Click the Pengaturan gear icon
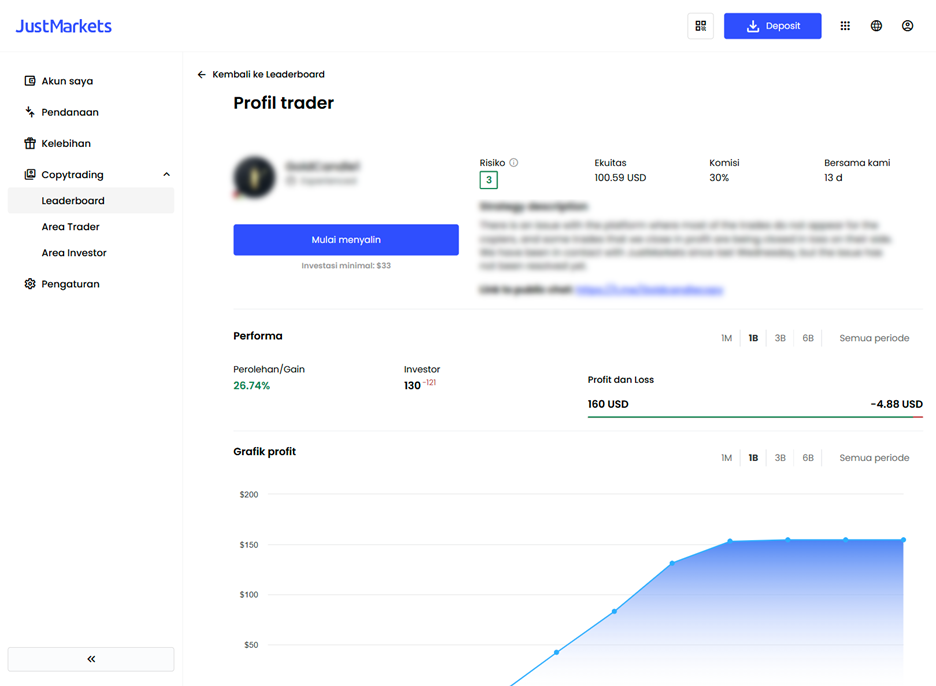 pos(30,284)
